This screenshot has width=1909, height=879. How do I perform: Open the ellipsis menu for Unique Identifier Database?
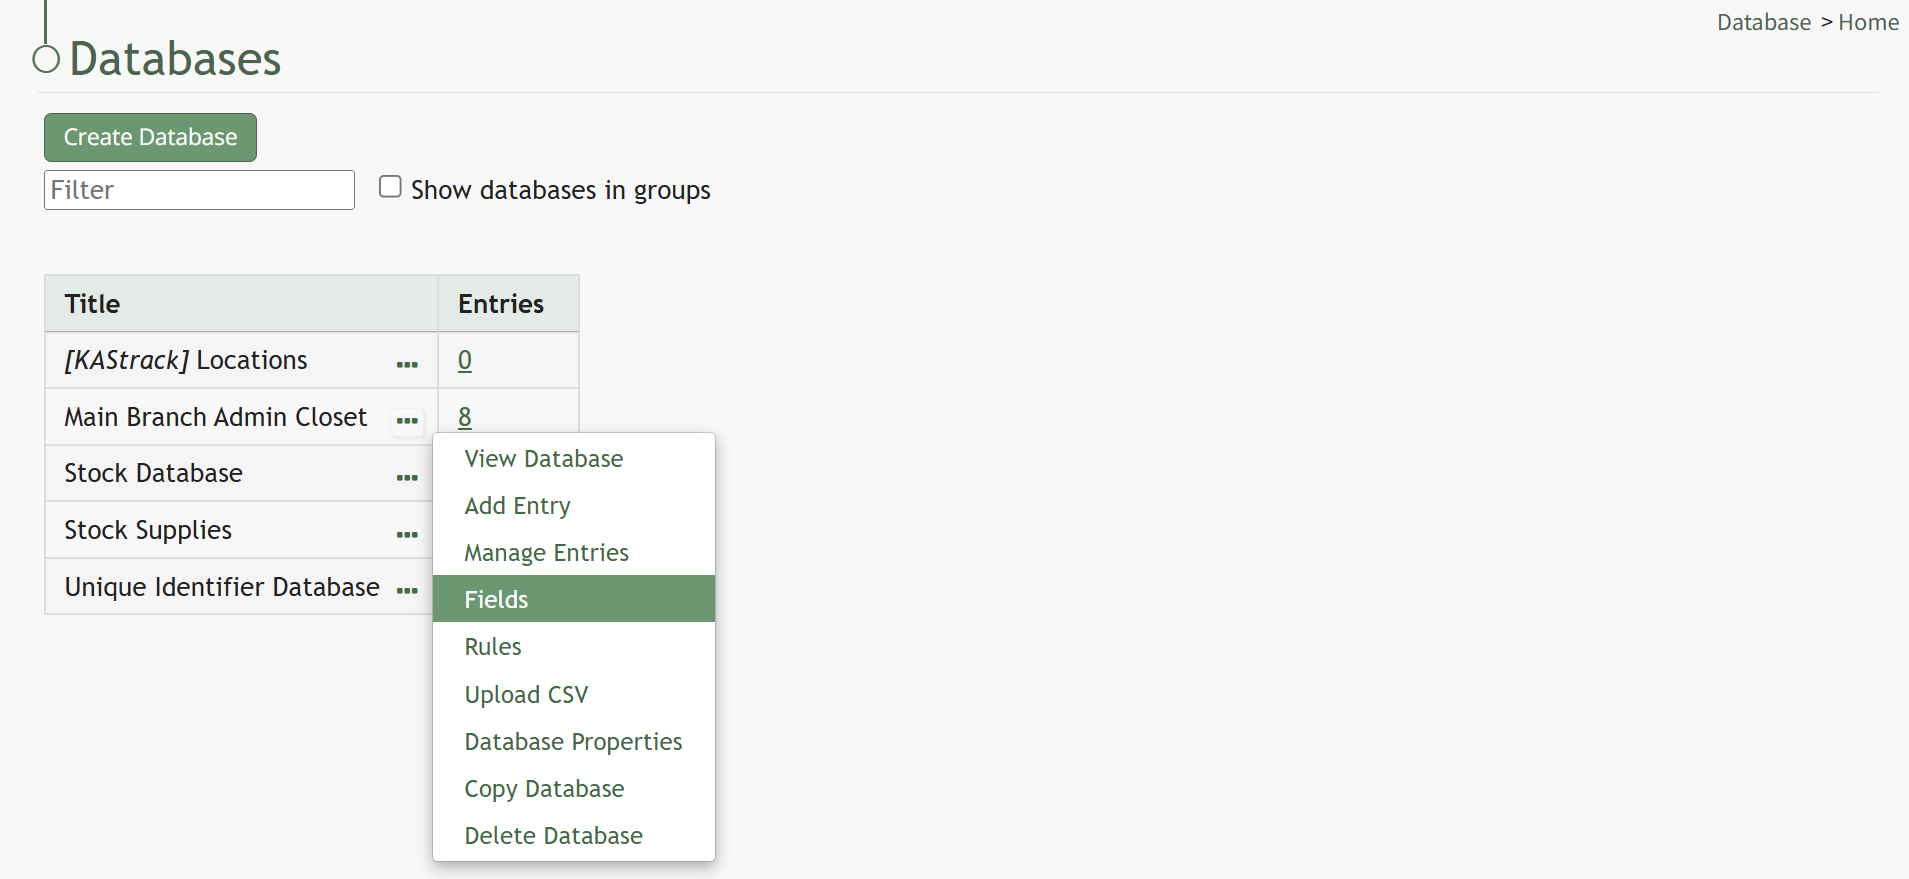(407, 590)
